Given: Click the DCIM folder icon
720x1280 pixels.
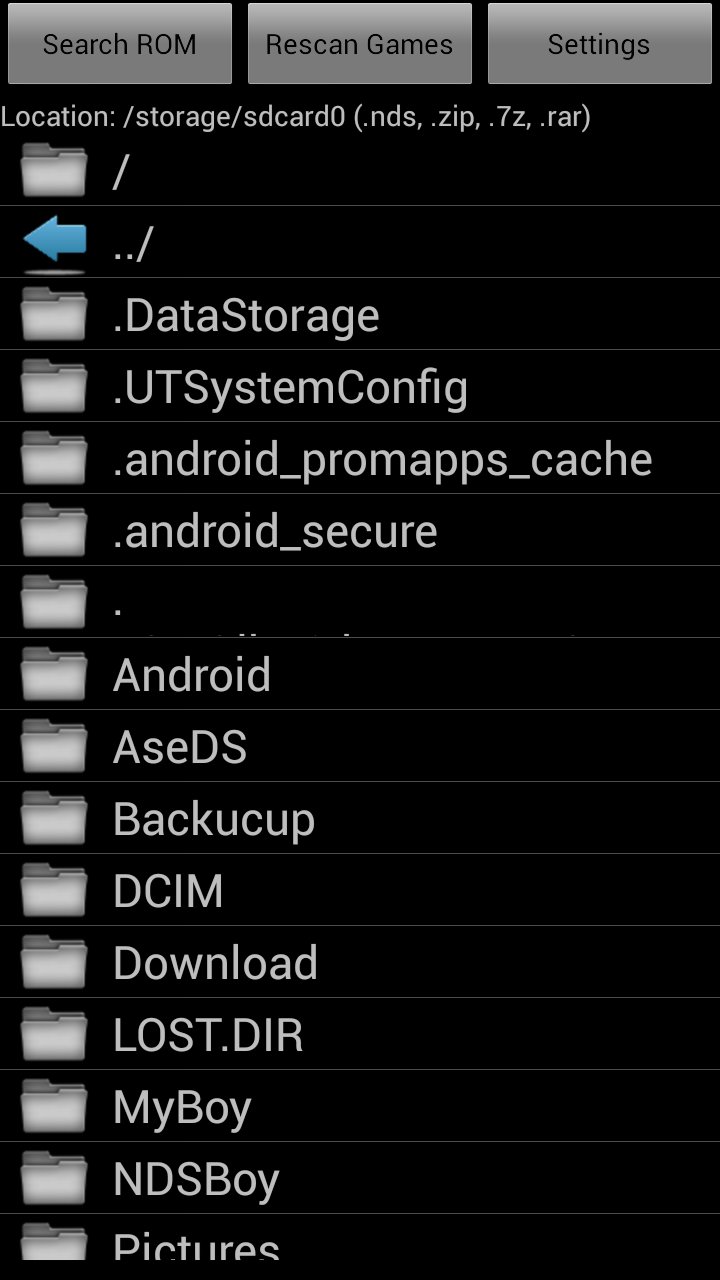Looking at the screenshot, I should tap(54, 891).
